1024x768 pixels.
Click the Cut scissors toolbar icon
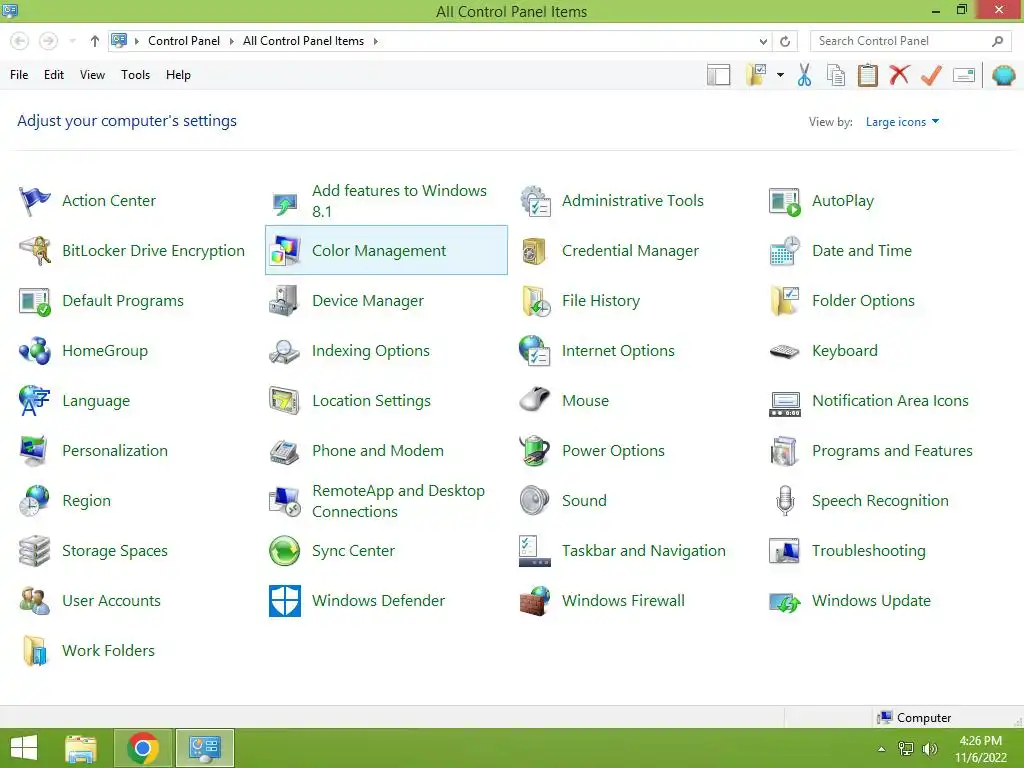point(805,75)
